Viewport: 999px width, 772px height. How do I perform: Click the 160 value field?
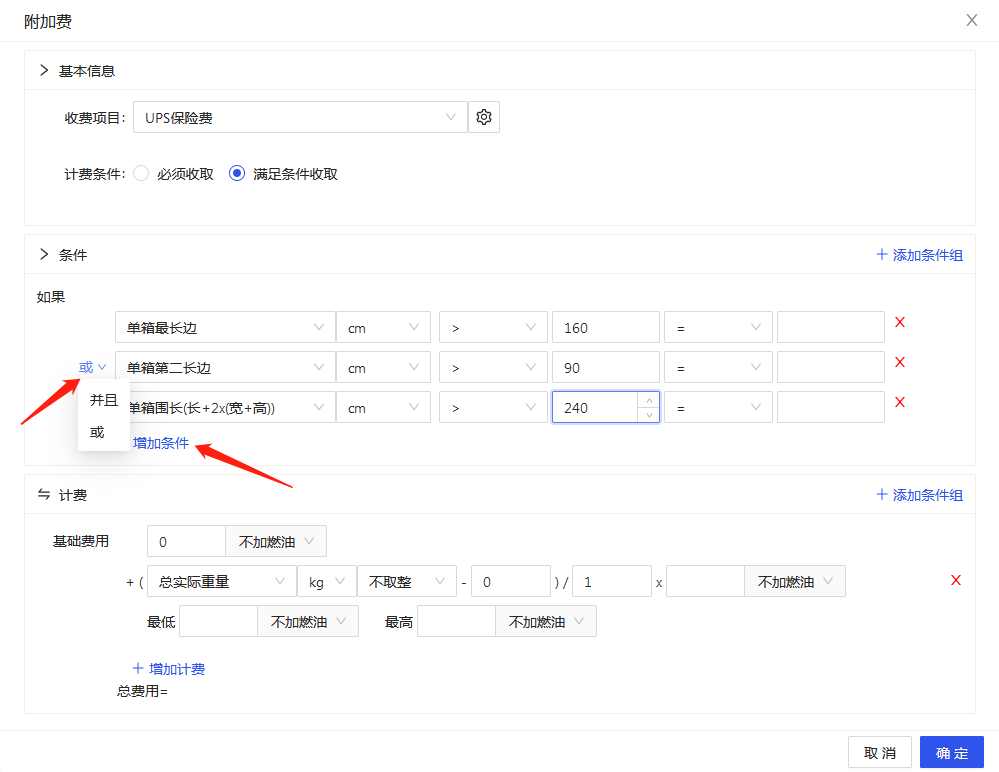pyautogui.click(x=605, y=327)
